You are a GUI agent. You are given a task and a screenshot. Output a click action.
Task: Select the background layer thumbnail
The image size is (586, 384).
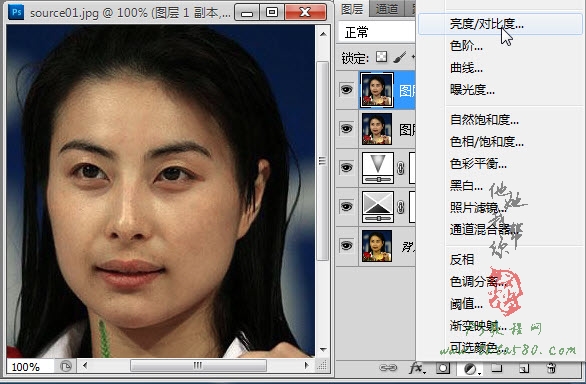(377, 246)
